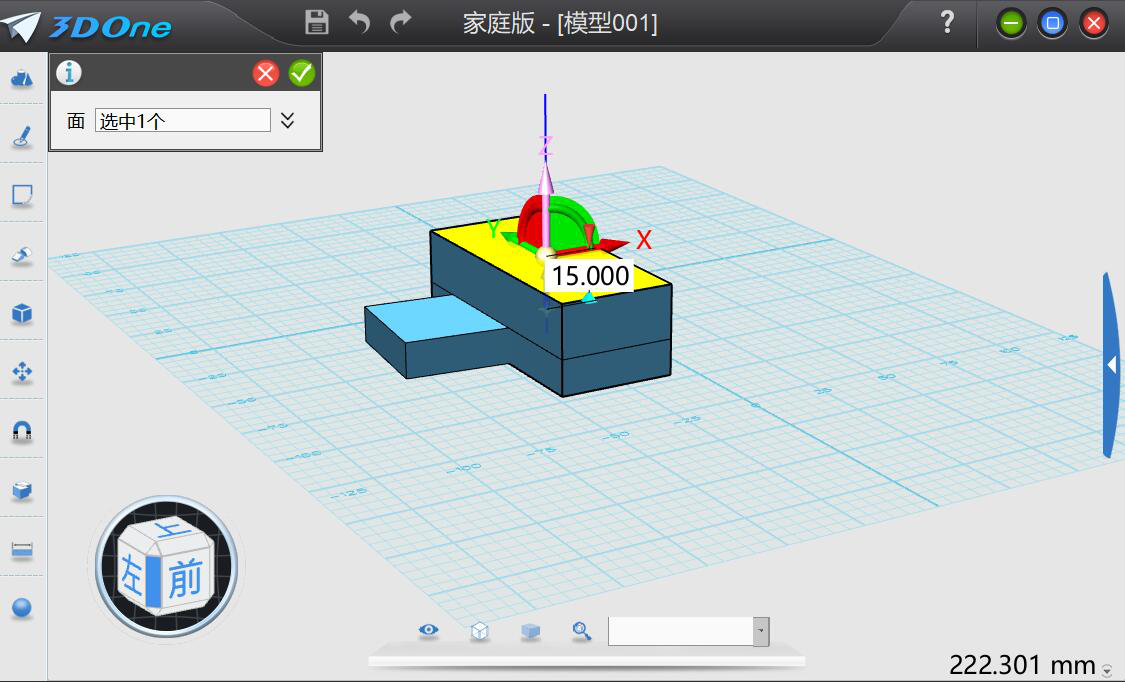Open the bottom toolbar dropdown list
Viewport: 1125px width, 682px height.
(761, 632)
